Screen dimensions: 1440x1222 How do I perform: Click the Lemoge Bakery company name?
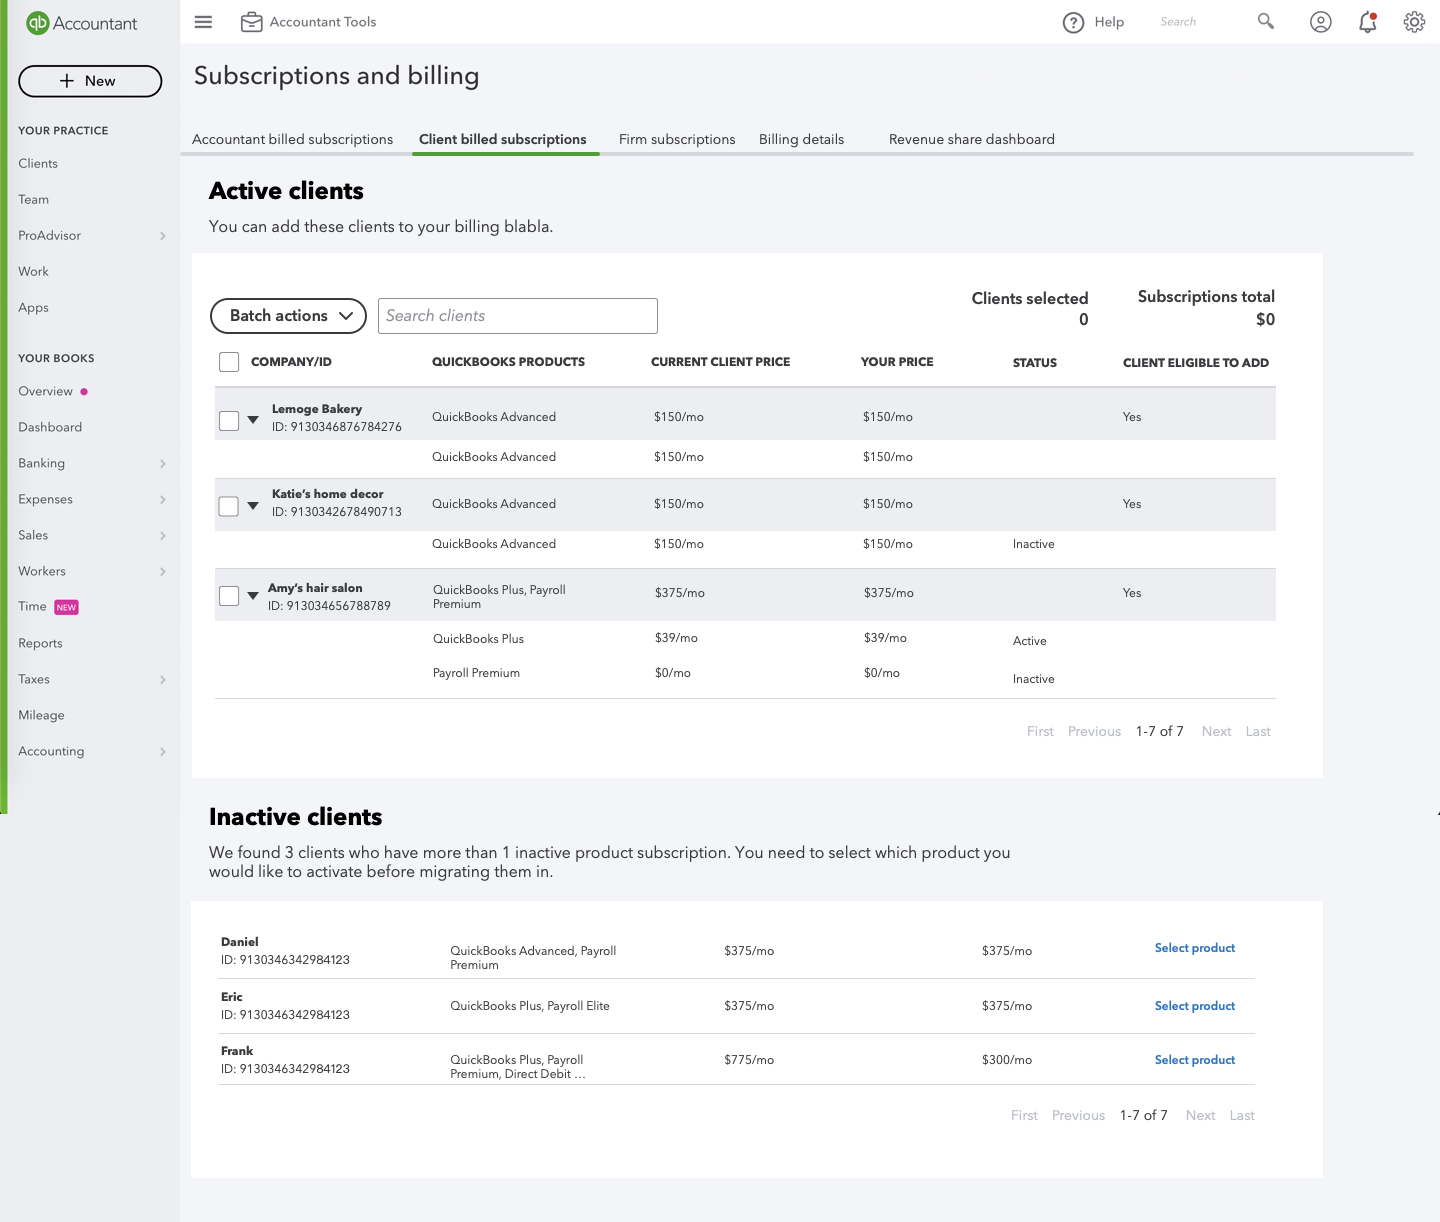317,409
